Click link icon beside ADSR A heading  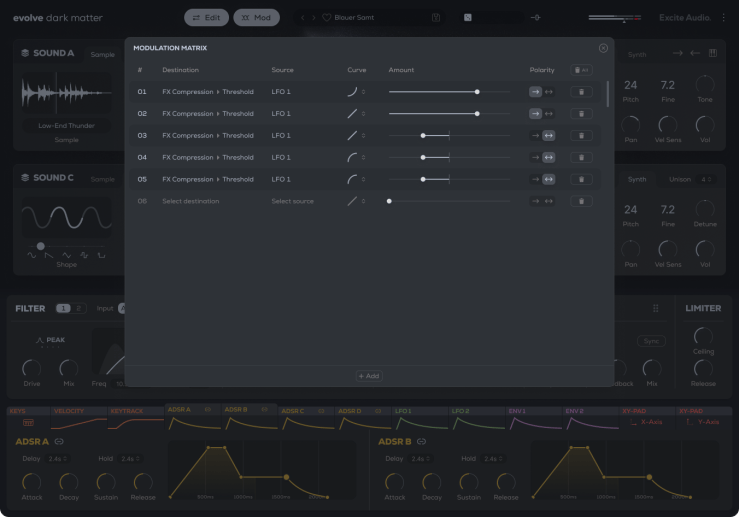(x=59, y=442)
